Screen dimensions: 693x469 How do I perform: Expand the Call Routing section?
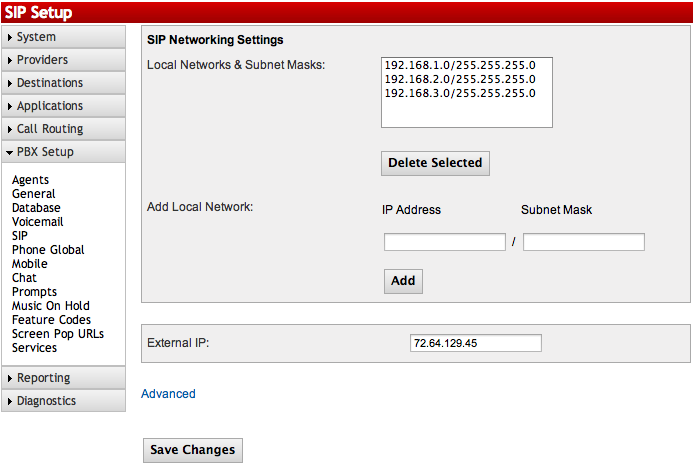tap(63, 129)
